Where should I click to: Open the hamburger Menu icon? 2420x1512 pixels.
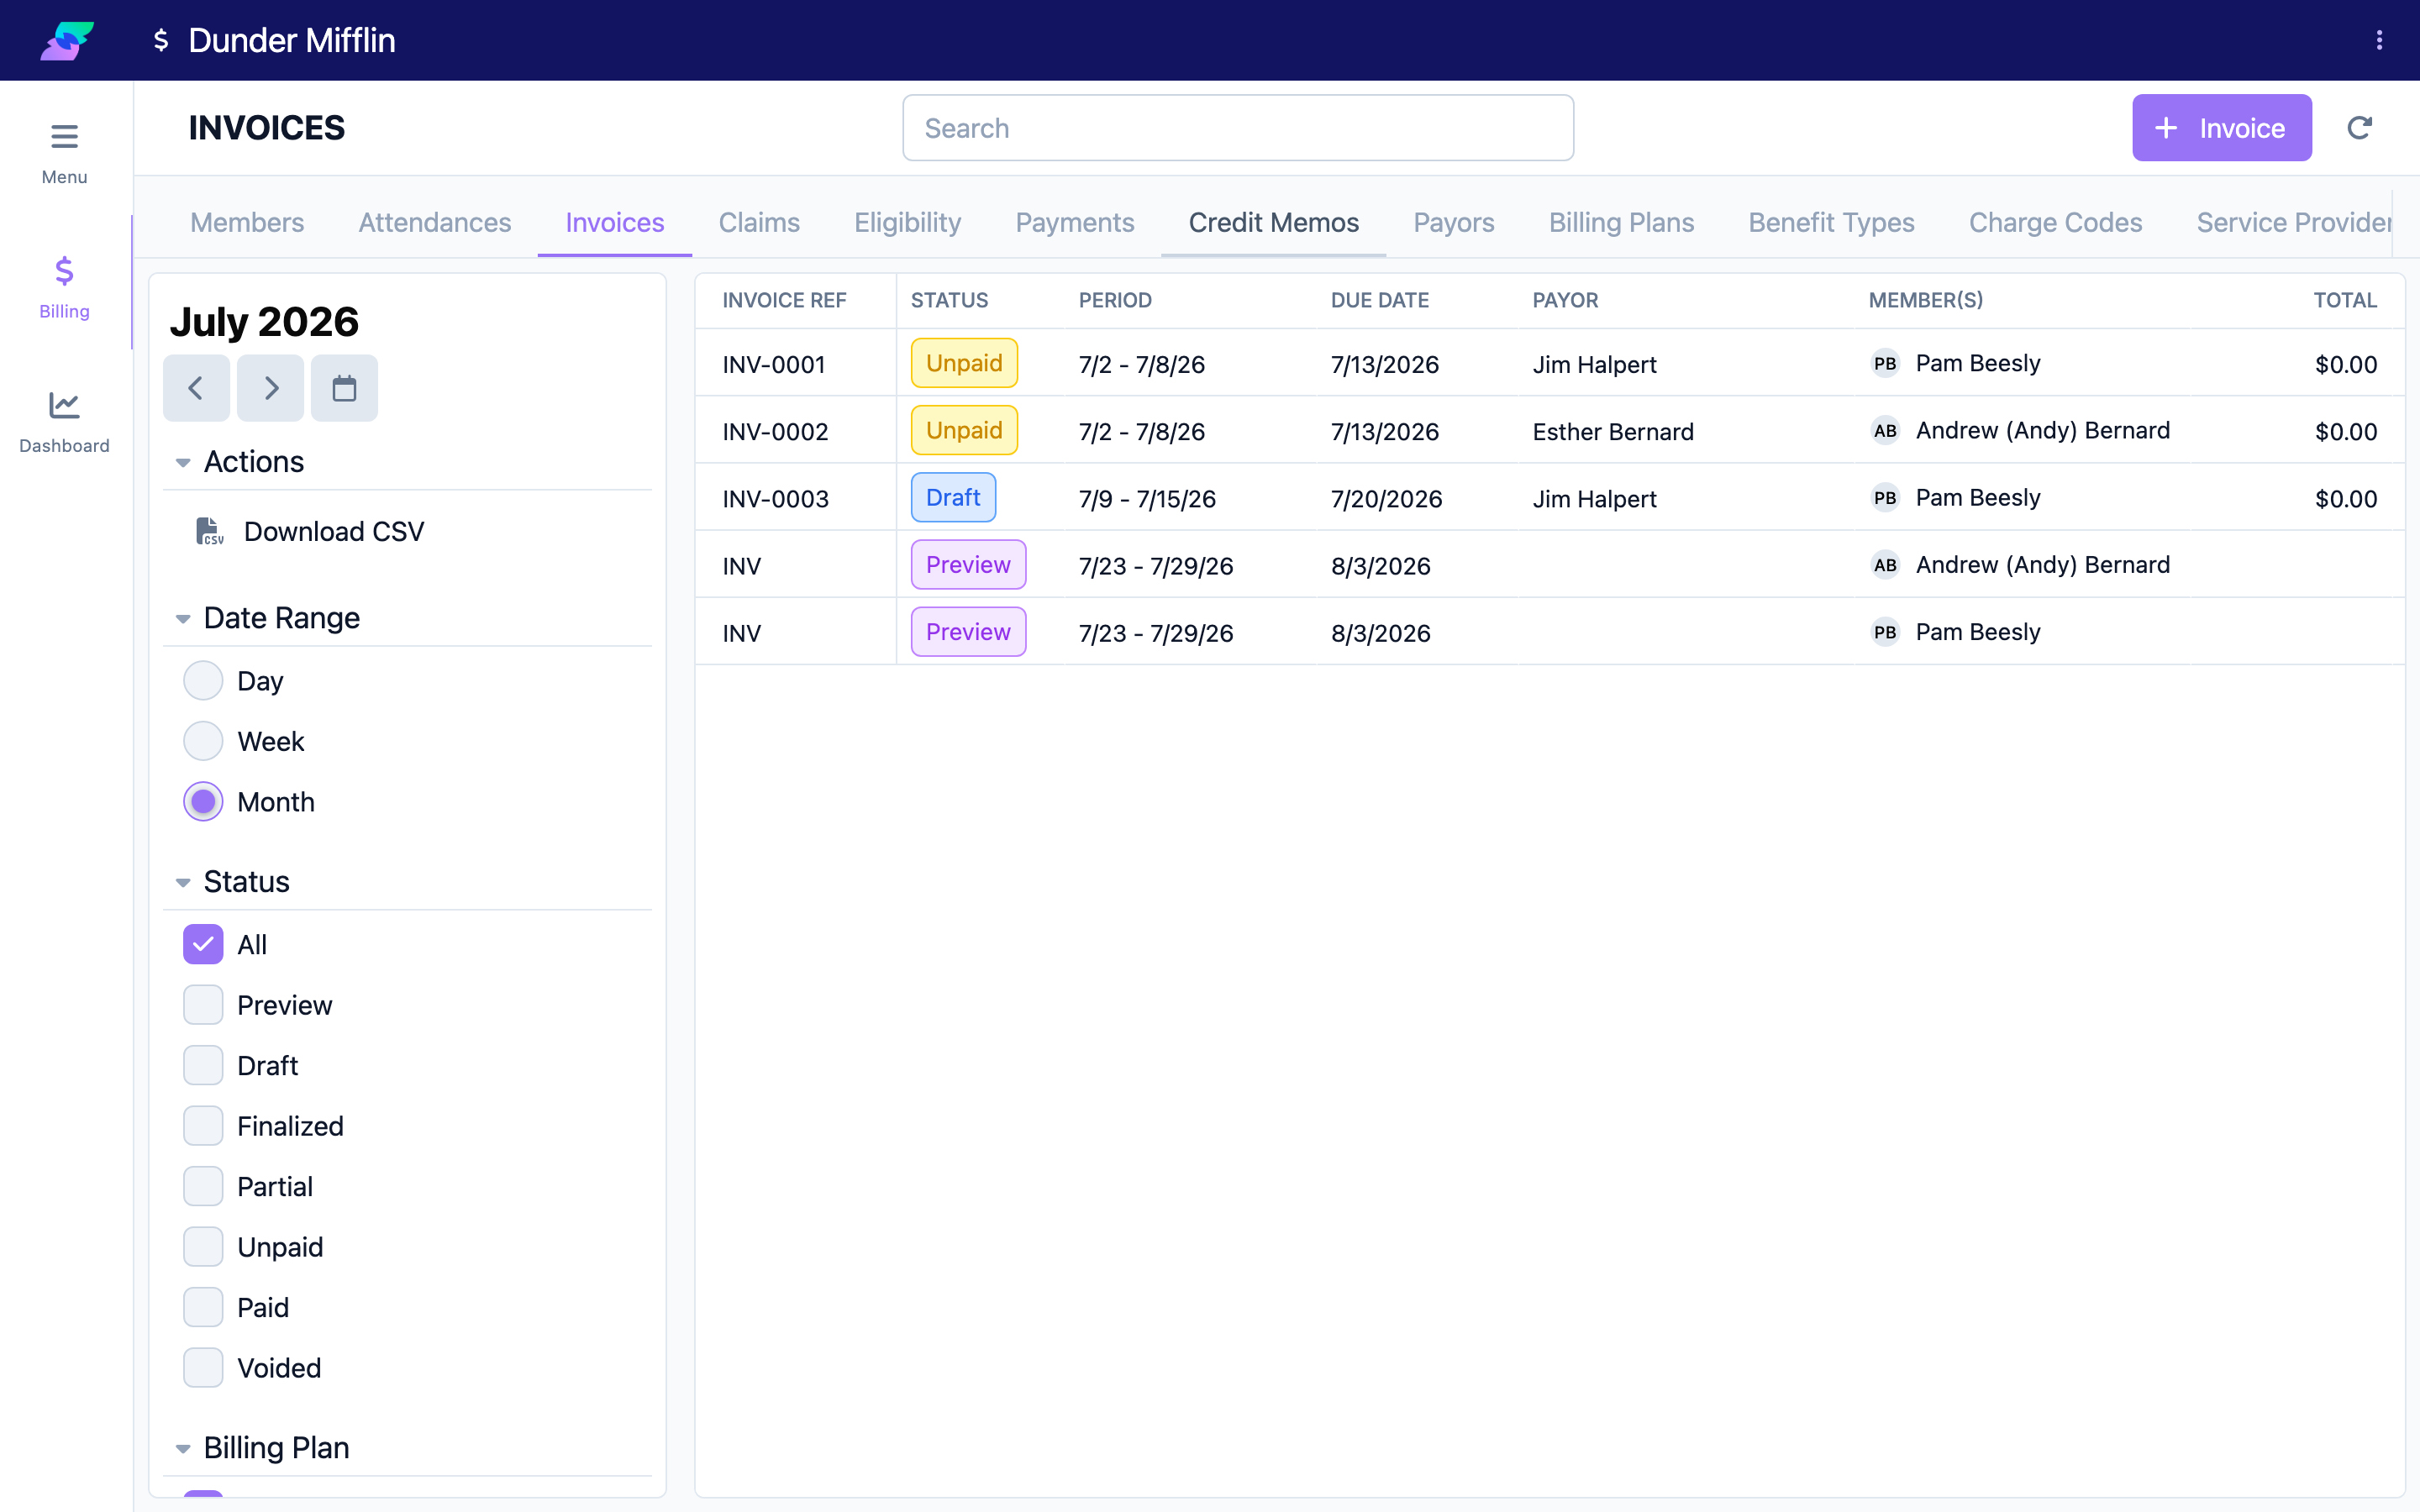[64, 136]
